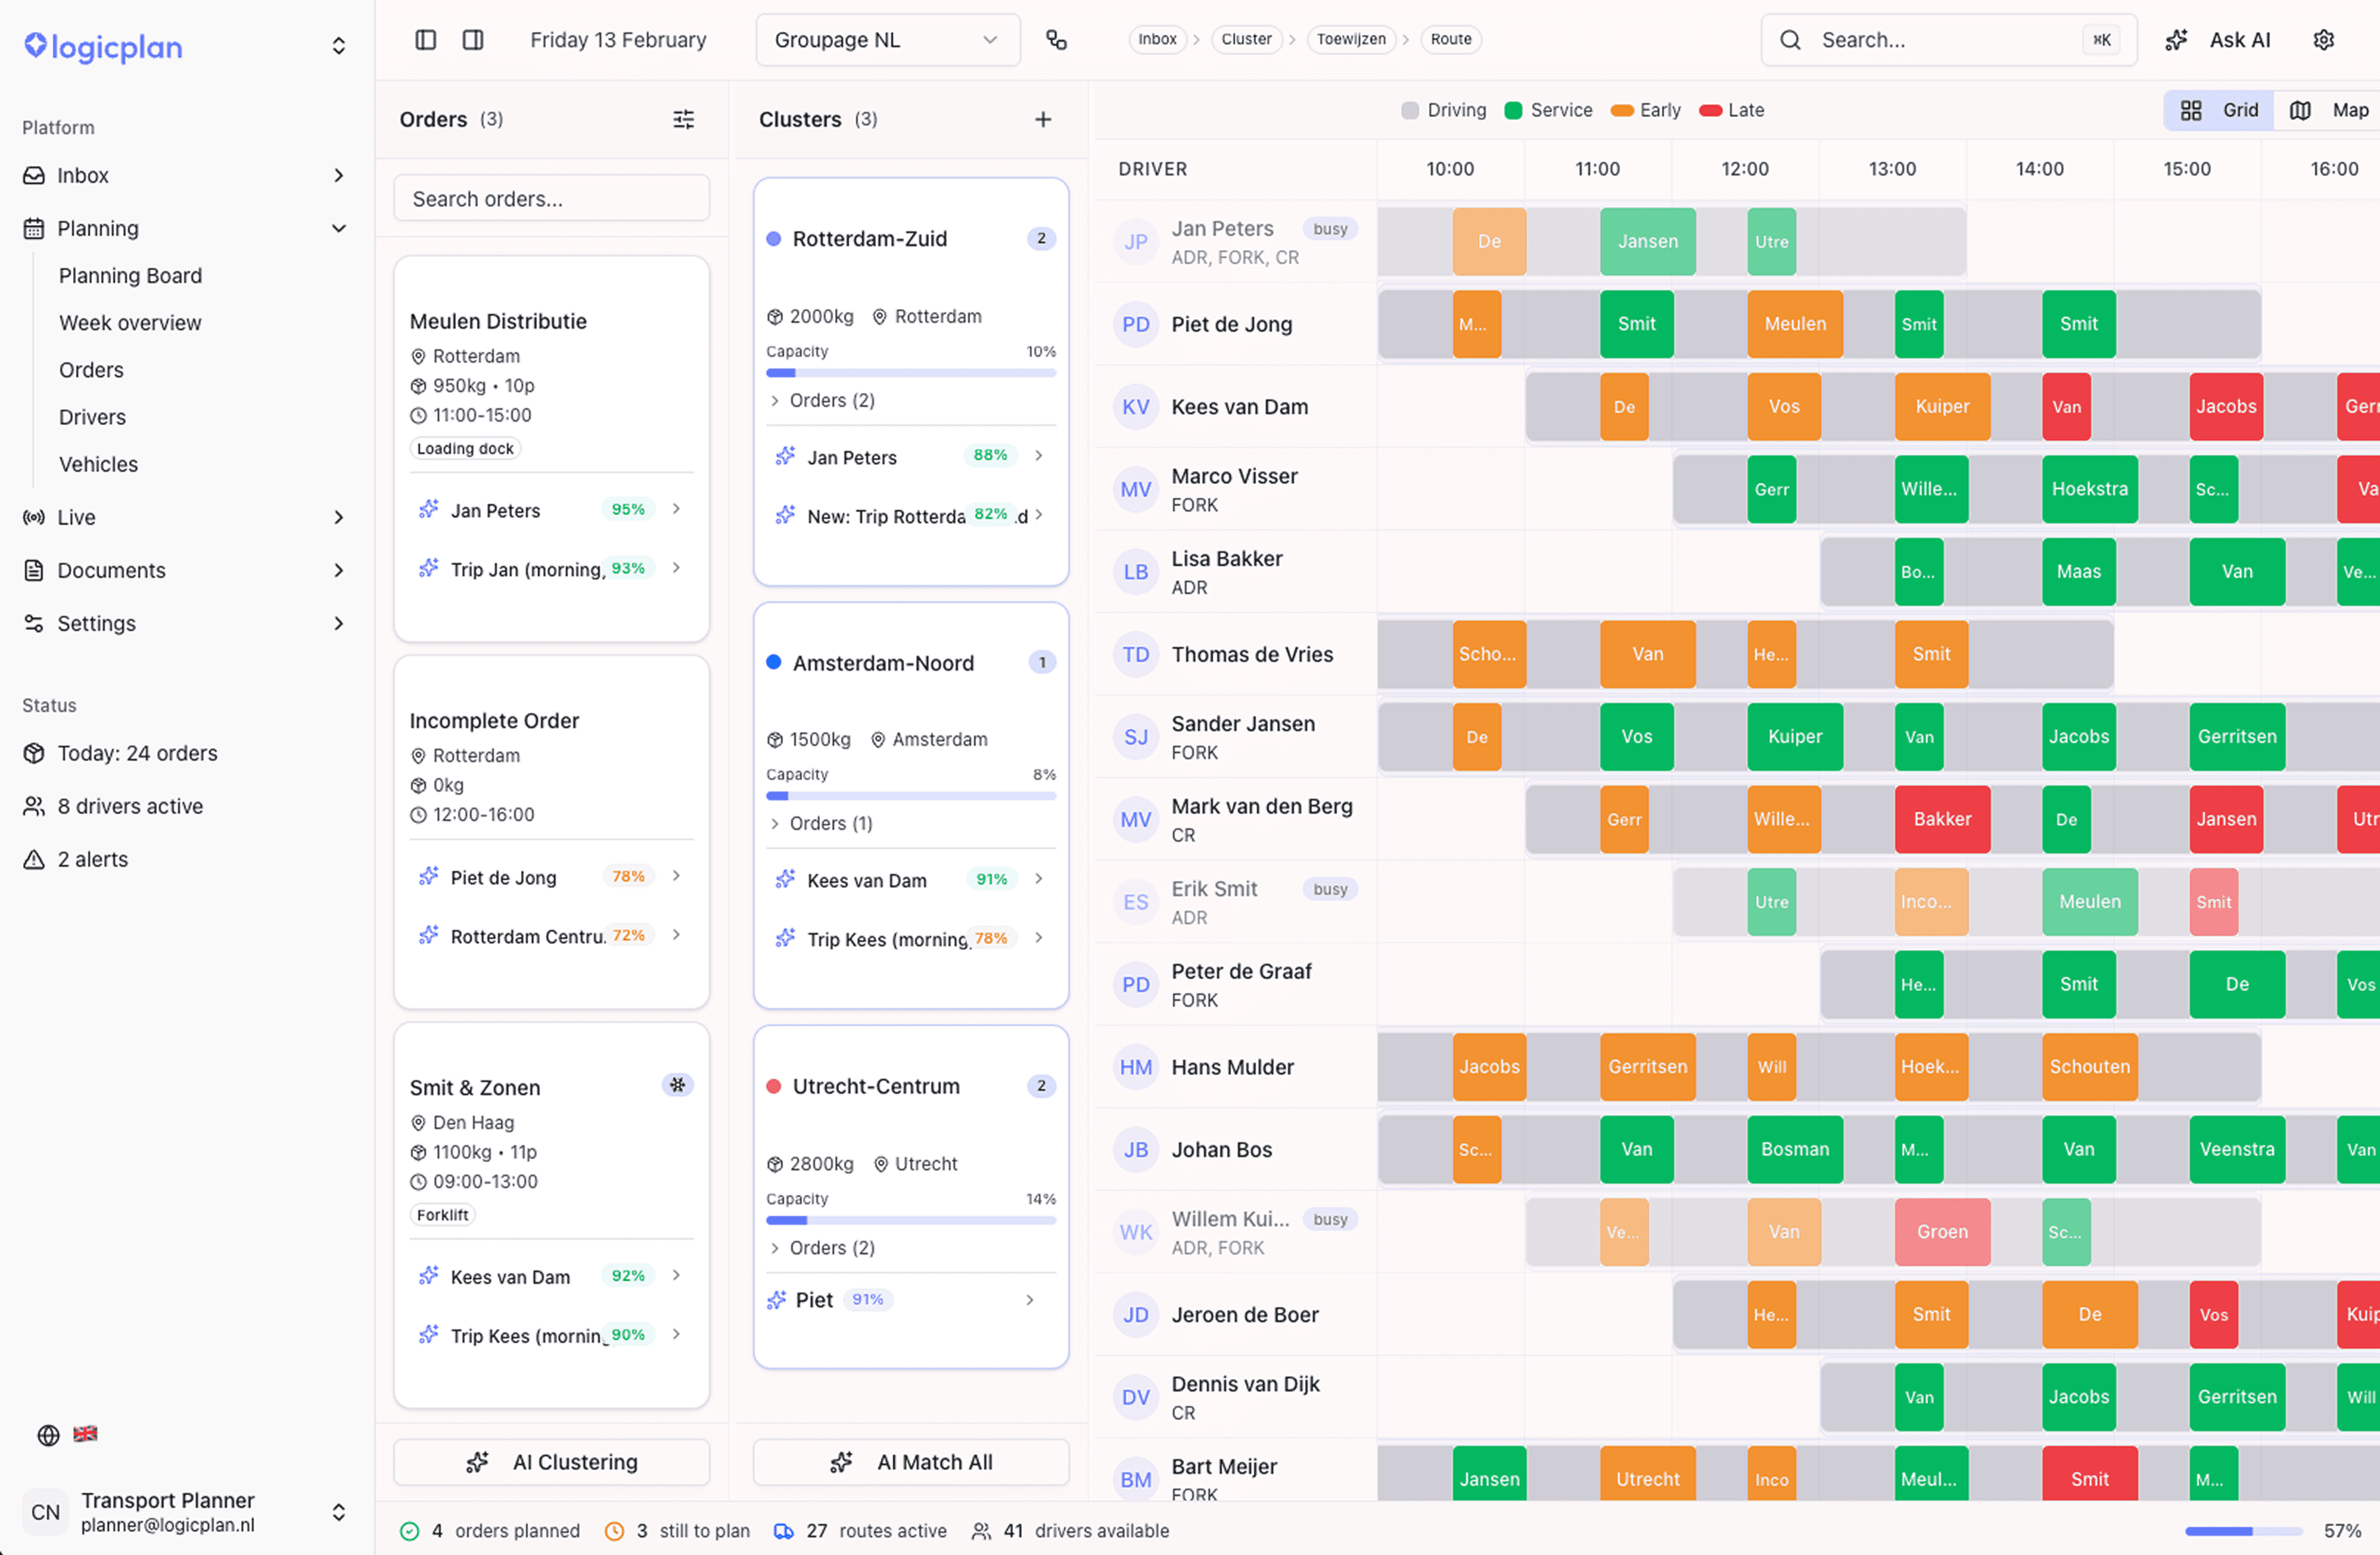Collapse the Planning sidebar section
This screenshot has width=2380, height=1555.
pyautogui.click(x=339, y=228)
